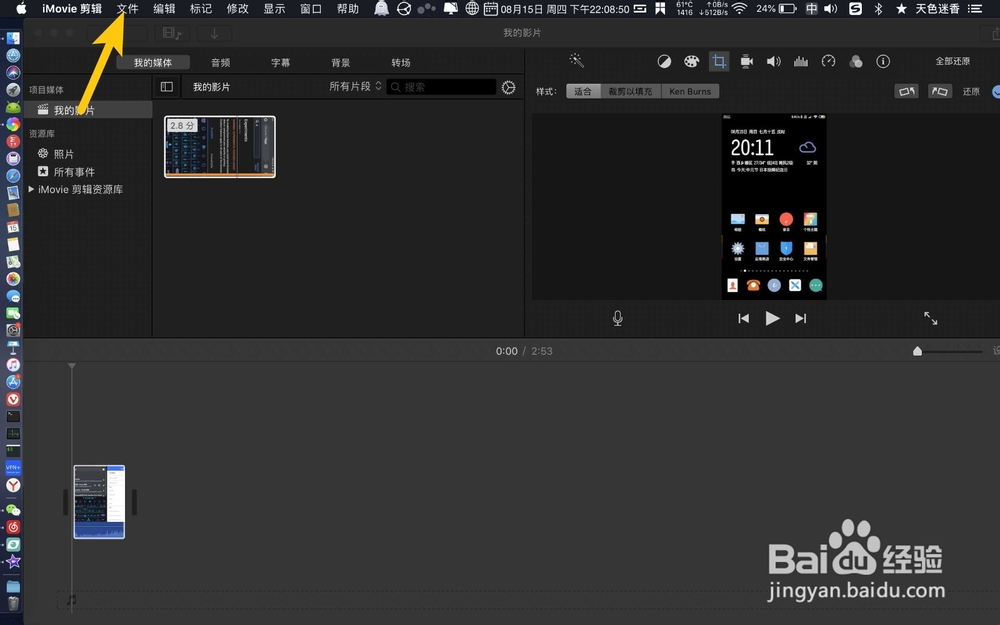
Task: Click the import media down-arrow button
Action: pos(214,33)
